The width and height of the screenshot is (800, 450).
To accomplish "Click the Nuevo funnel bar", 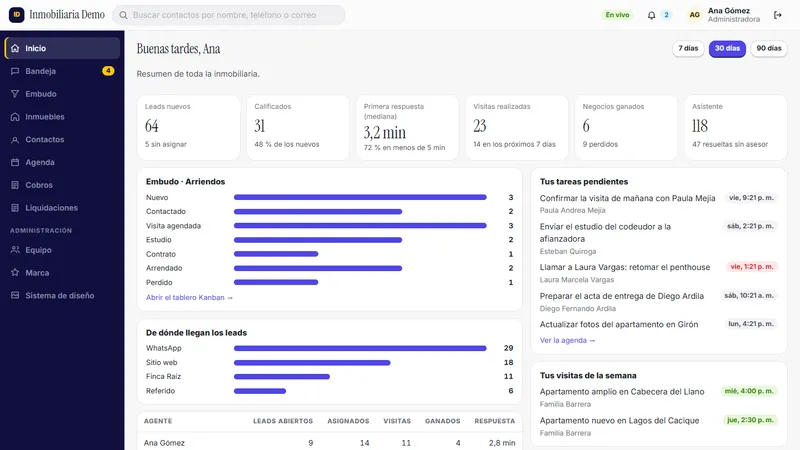I will 360,197.
